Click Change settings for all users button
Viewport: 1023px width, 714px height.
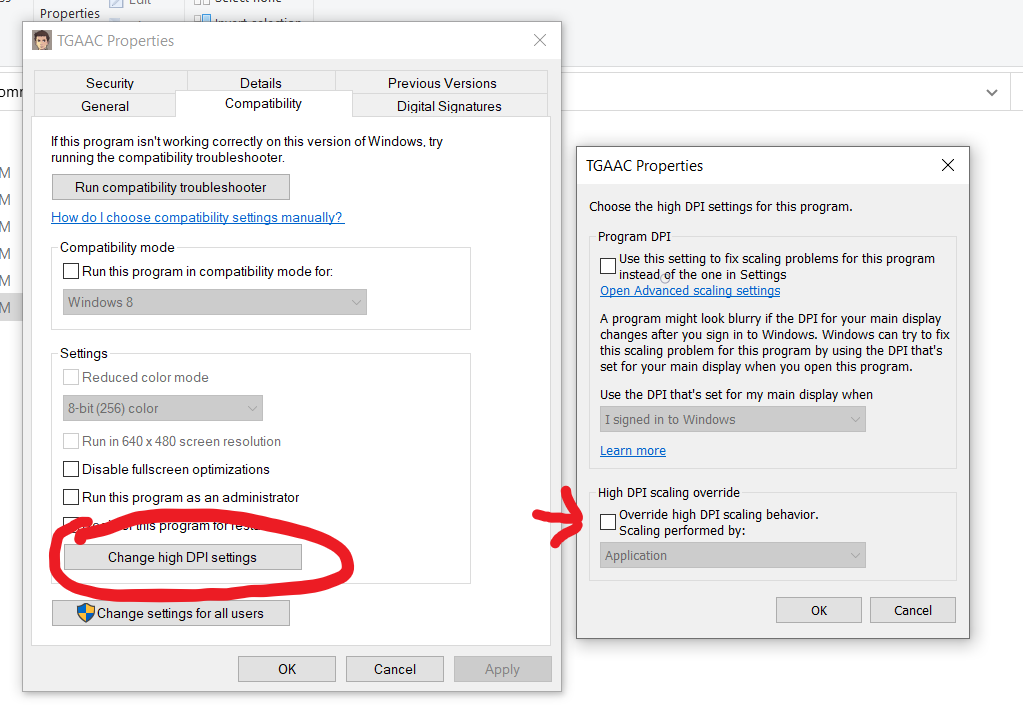171,613
